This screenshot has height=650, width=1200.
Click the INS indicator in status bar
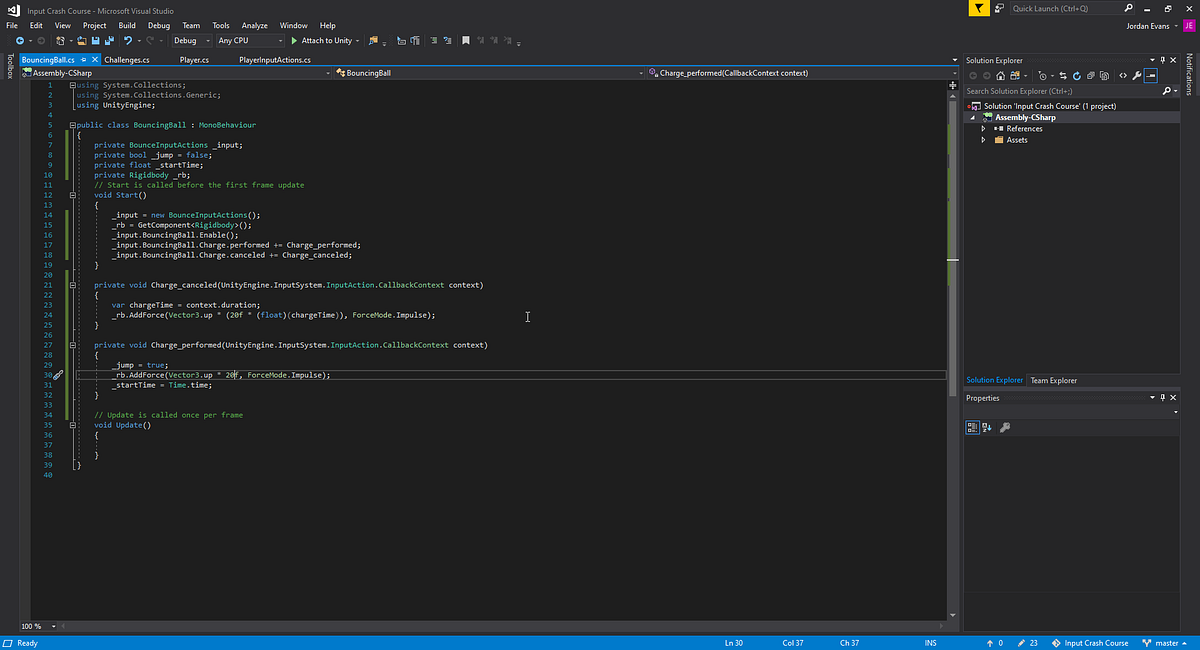coord(931,643)
